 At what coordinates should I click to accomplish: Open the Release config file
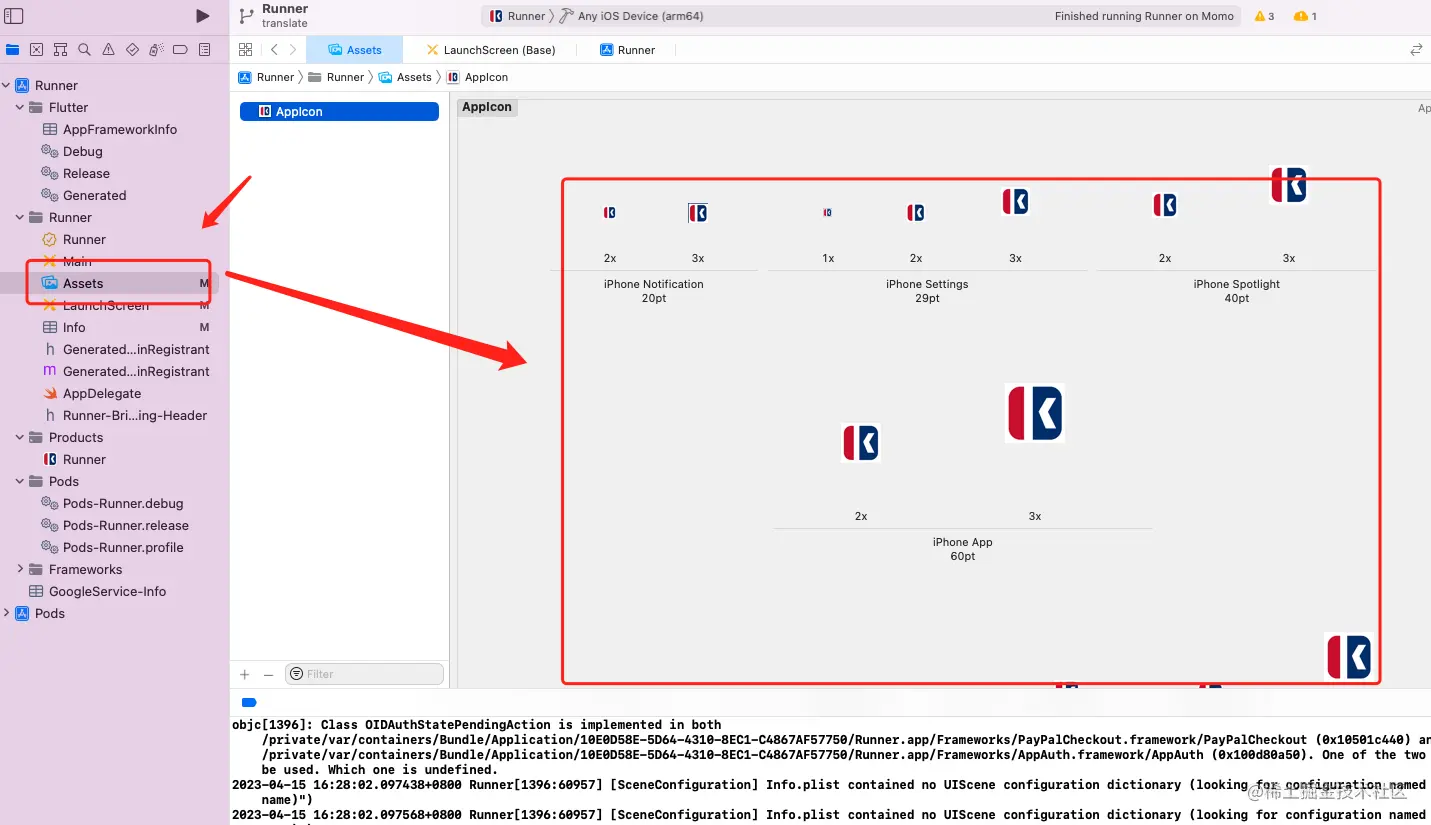coord(76,173)
